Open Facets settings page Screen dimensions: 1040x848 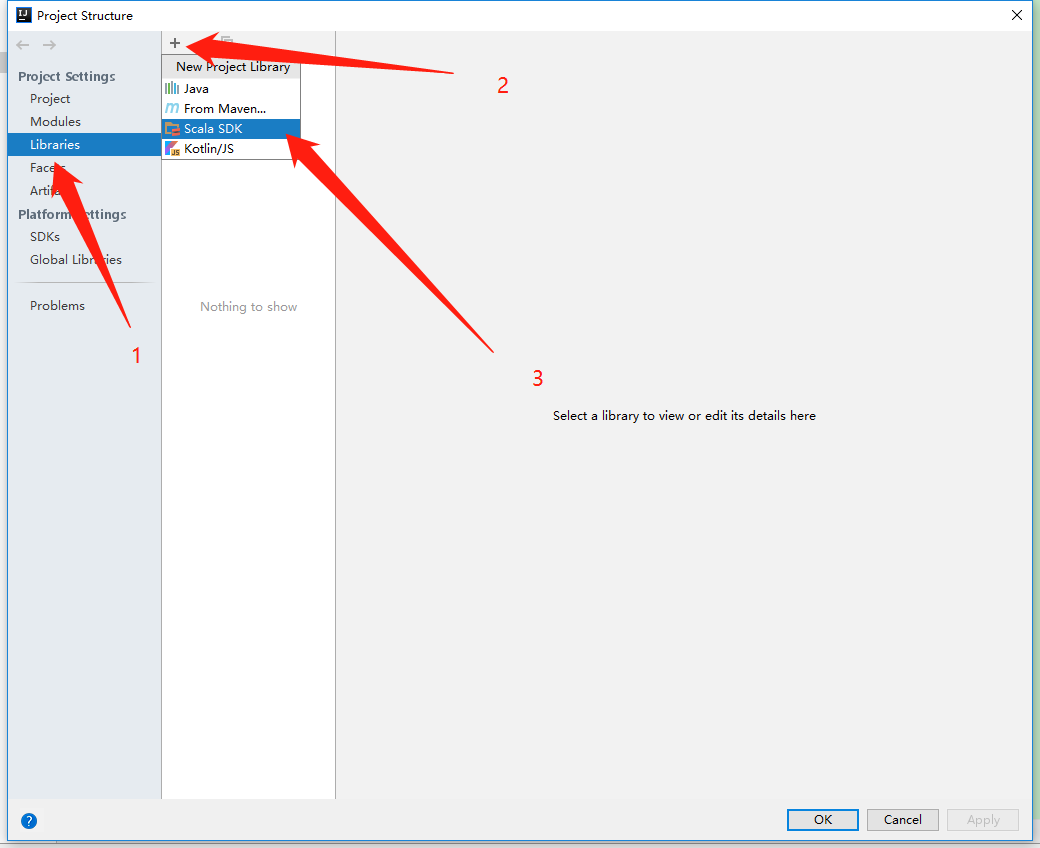coord(47,168)
